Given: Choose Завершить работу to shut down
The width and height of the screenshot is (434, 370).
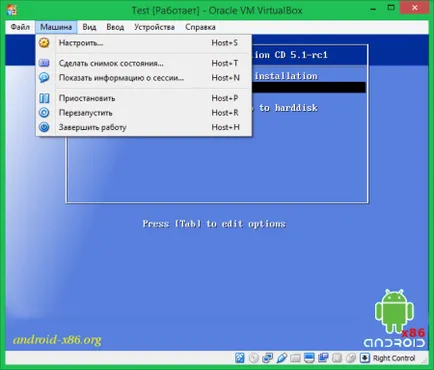Looking at the screenshot, I should (144, 127).
